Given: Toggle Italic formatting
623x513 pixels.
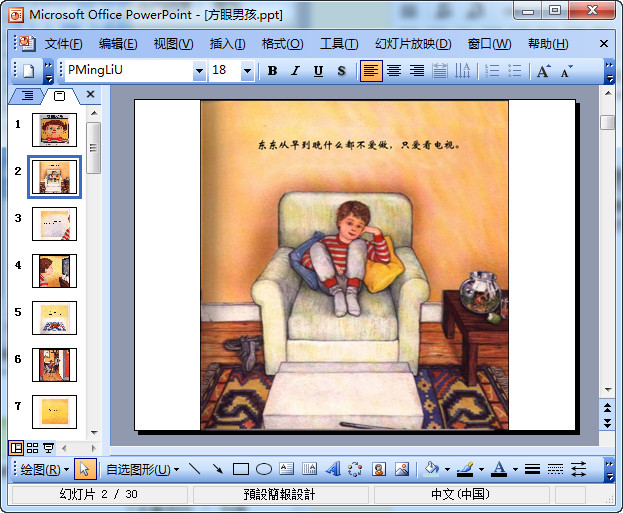Looking at the screenshot, I should pyautogui.click(x=295, y=71).
